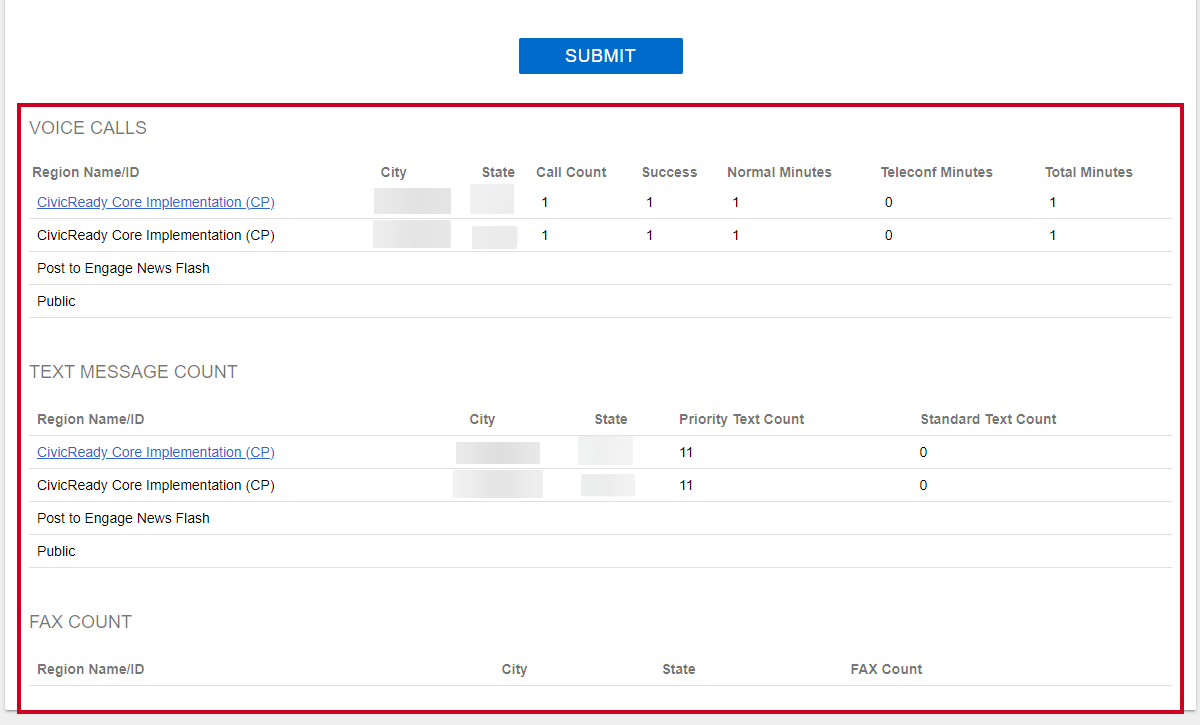The height and width of the screenshot is (725, 1200).
Task: Click State header in the Text Message table
Action: coord(611,419)
